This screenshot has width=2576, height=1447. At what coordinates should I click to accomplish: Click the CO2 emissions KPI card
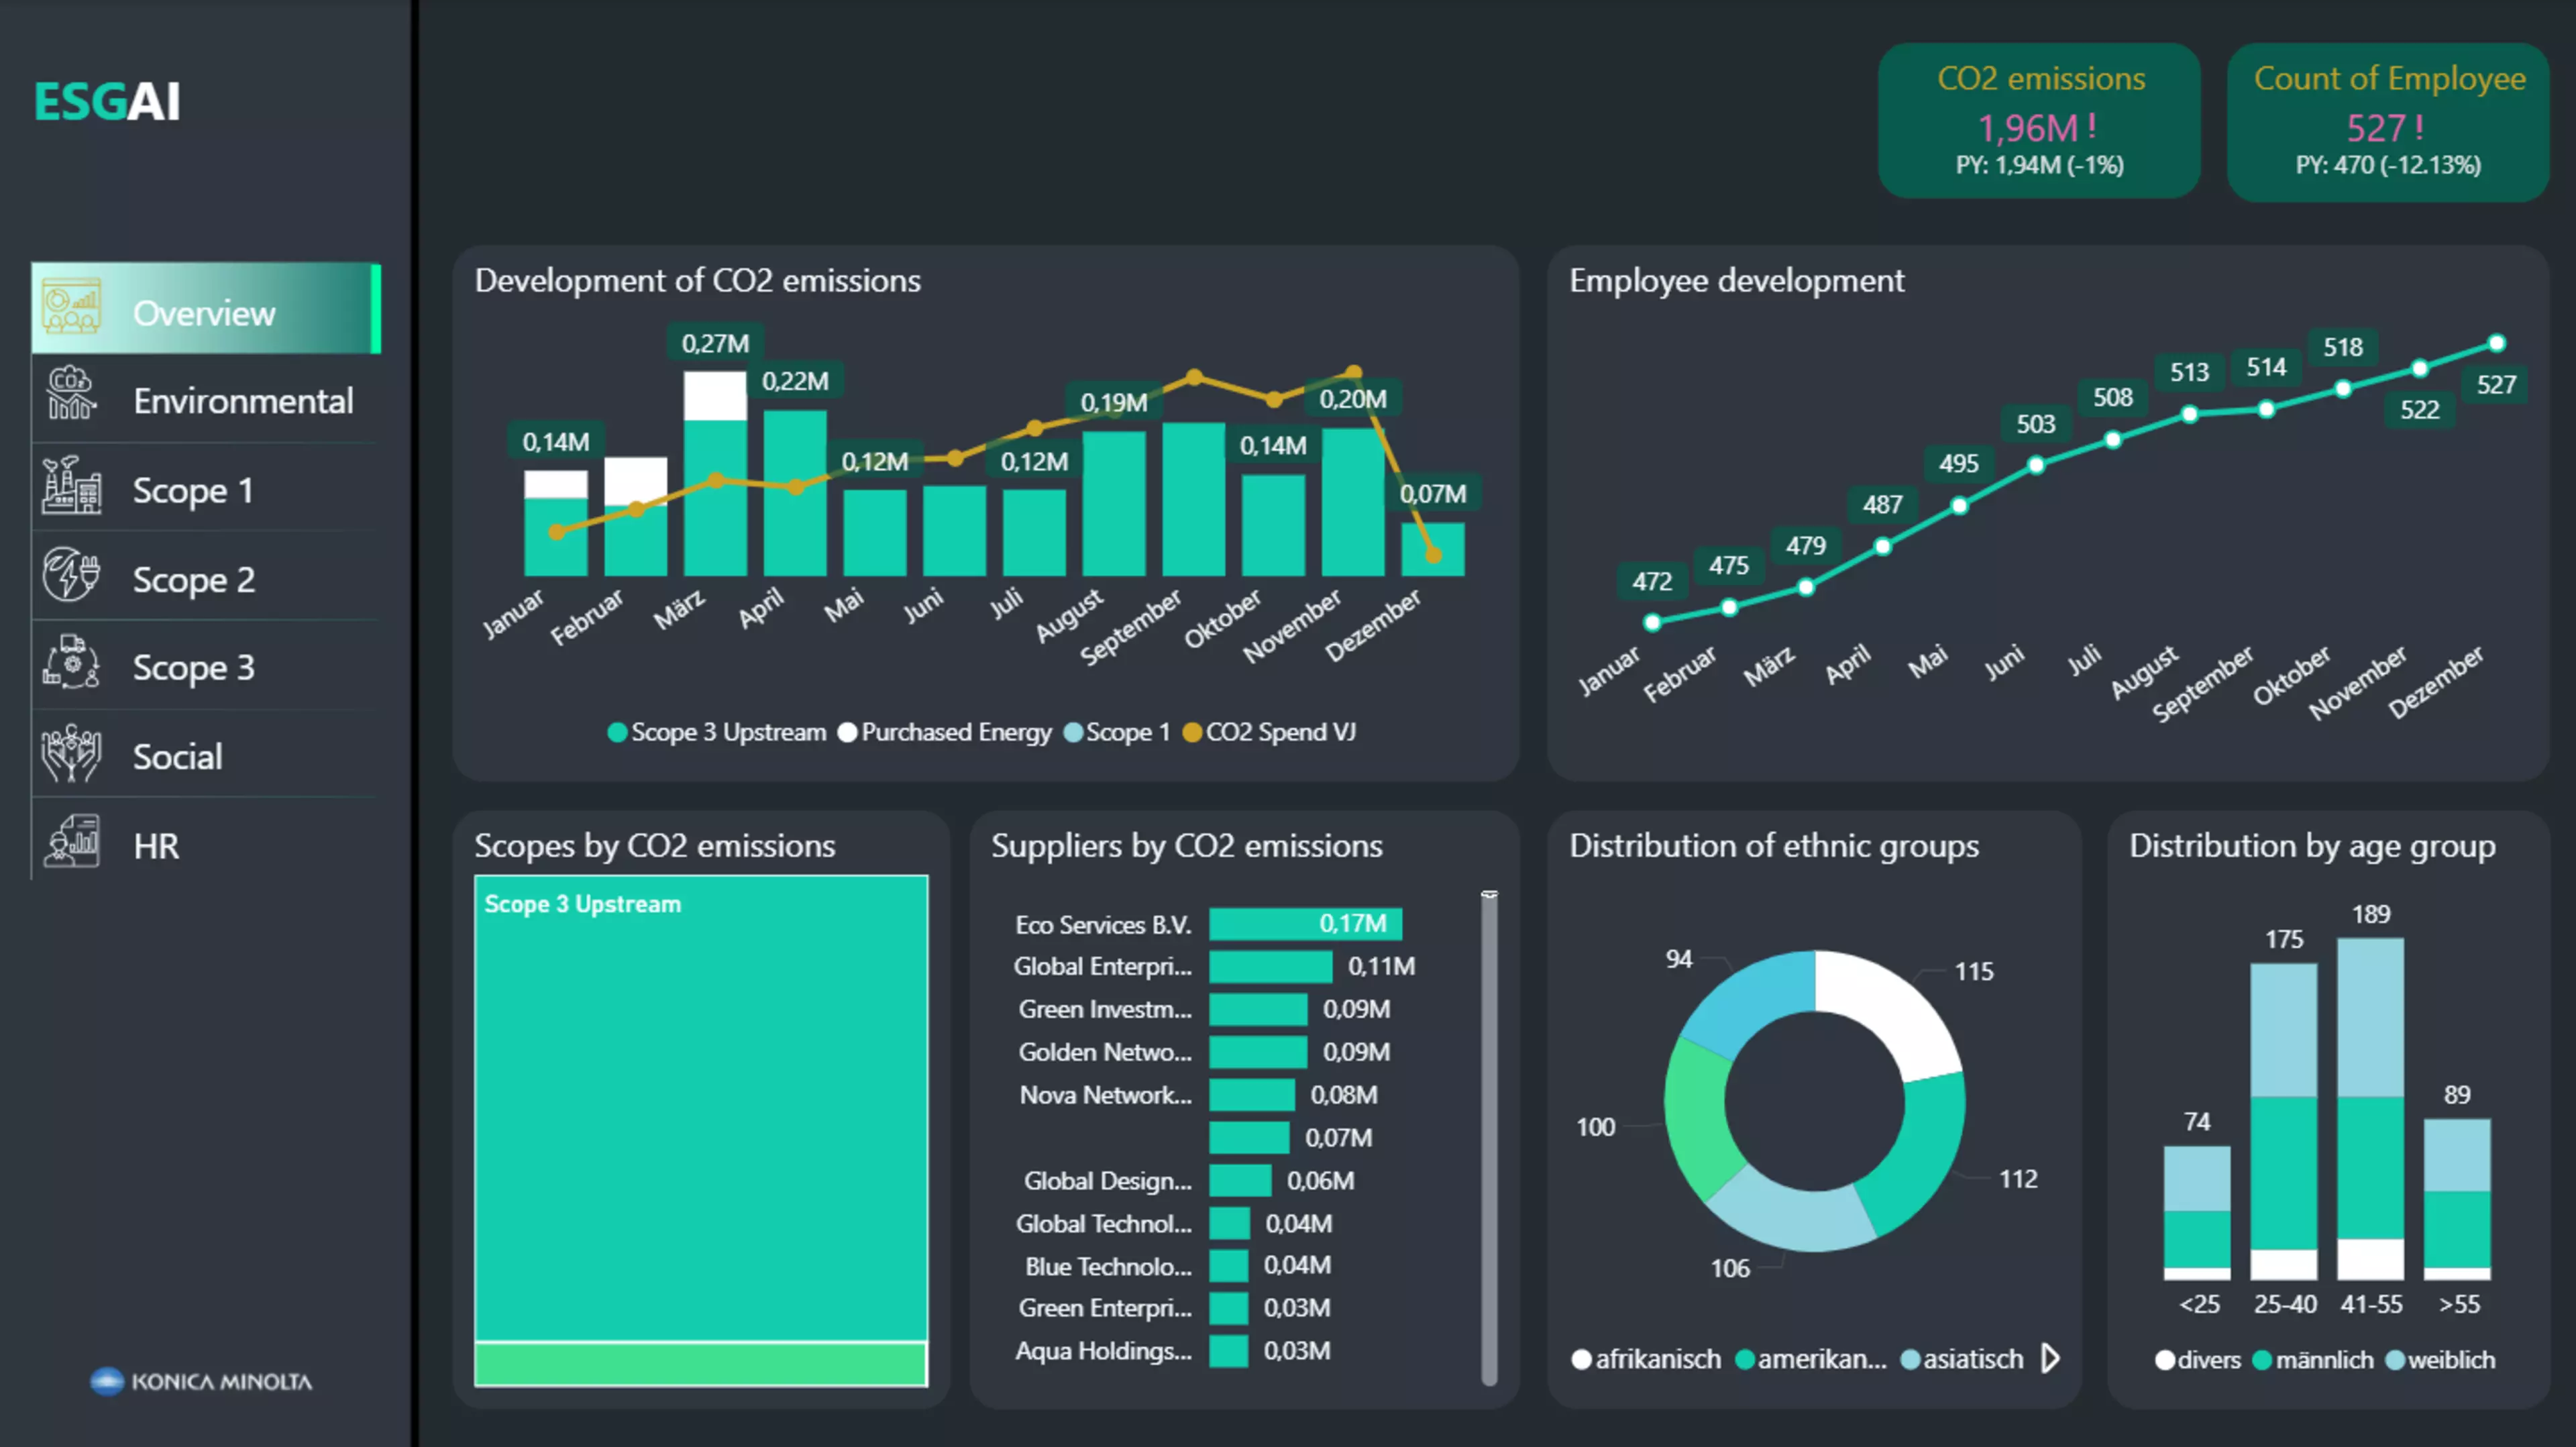[x=2039, y=121]
